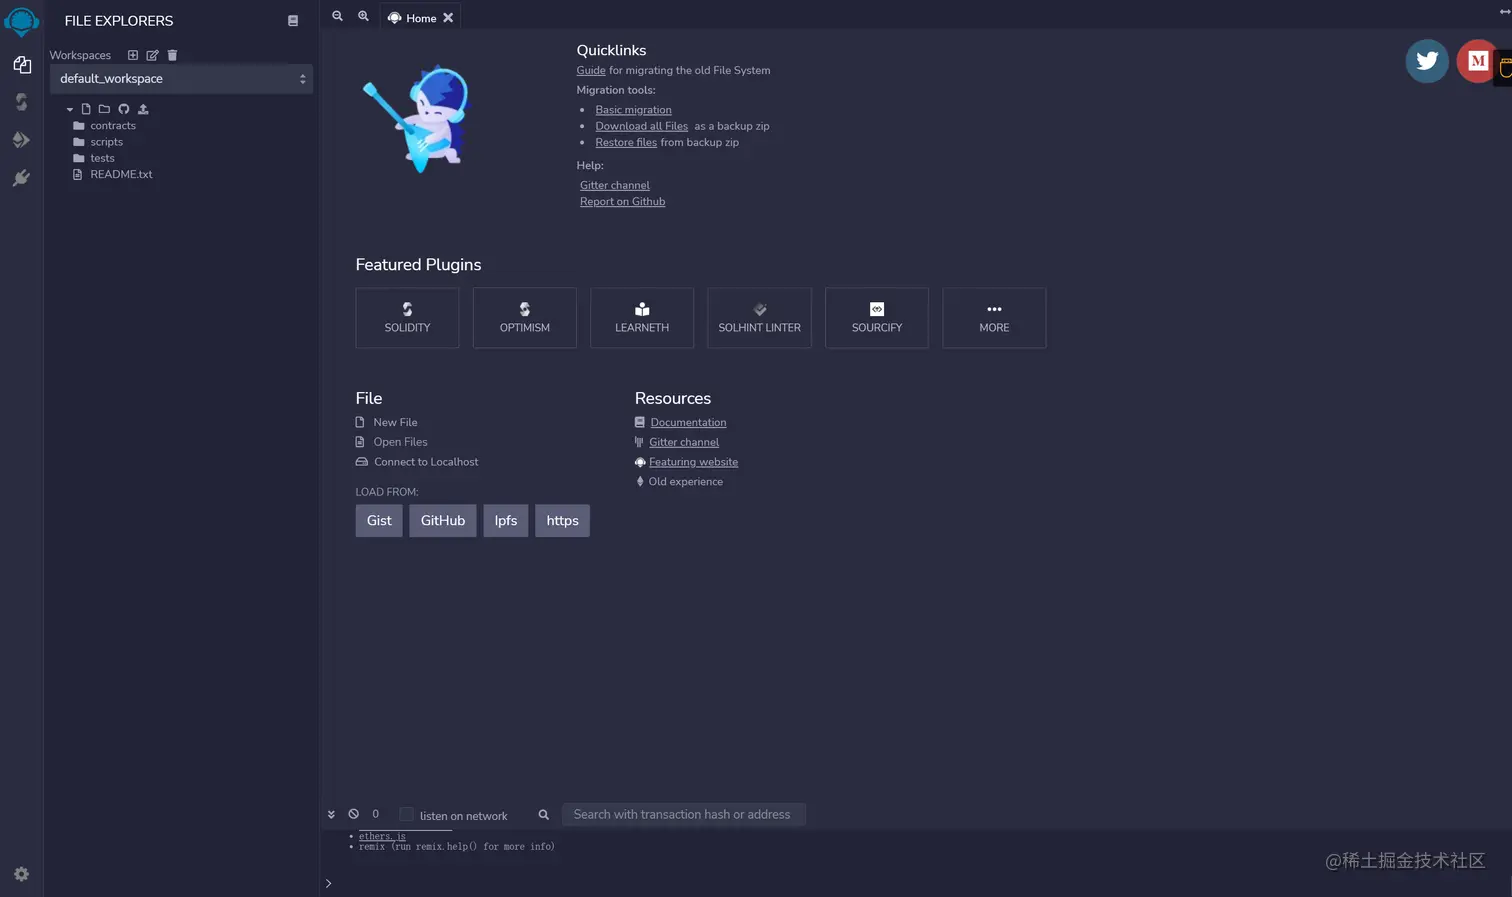Open More featured plugins
The height and width of the screenshot is (897, 1512).
coord(994,318)
